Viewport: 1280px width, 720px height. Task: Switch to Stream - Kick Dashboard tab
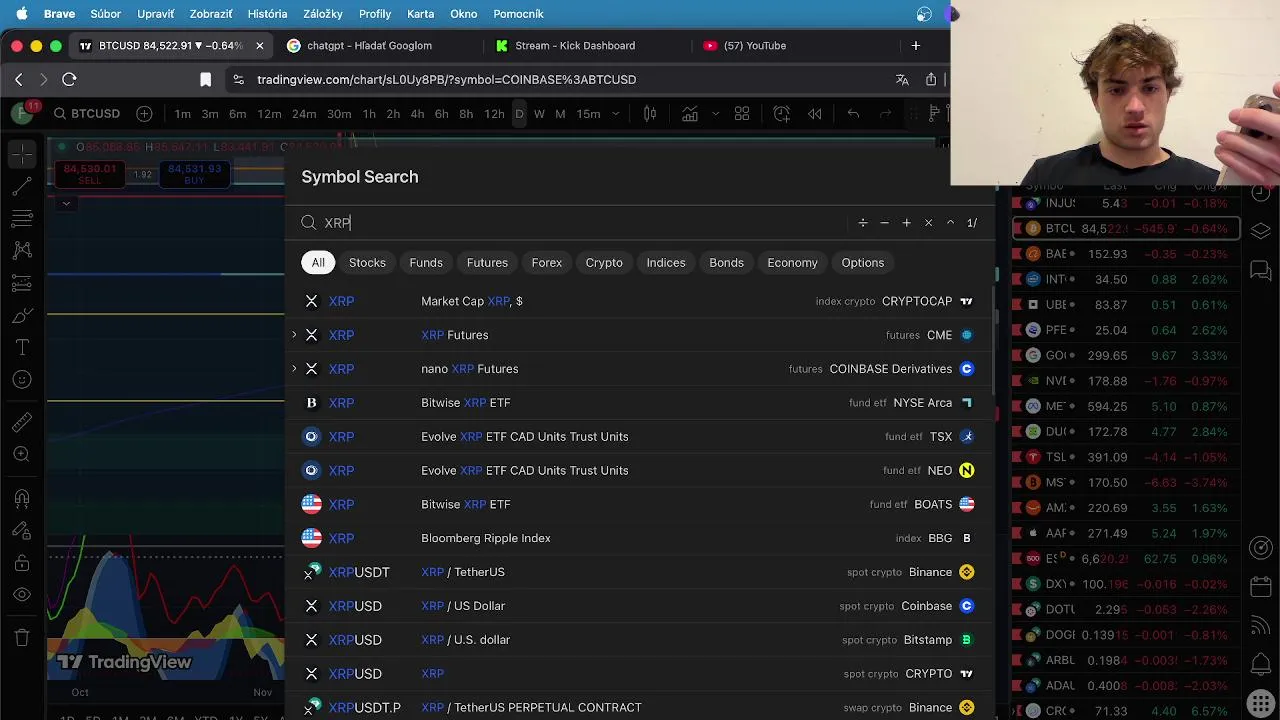click(x=575, y=46)
